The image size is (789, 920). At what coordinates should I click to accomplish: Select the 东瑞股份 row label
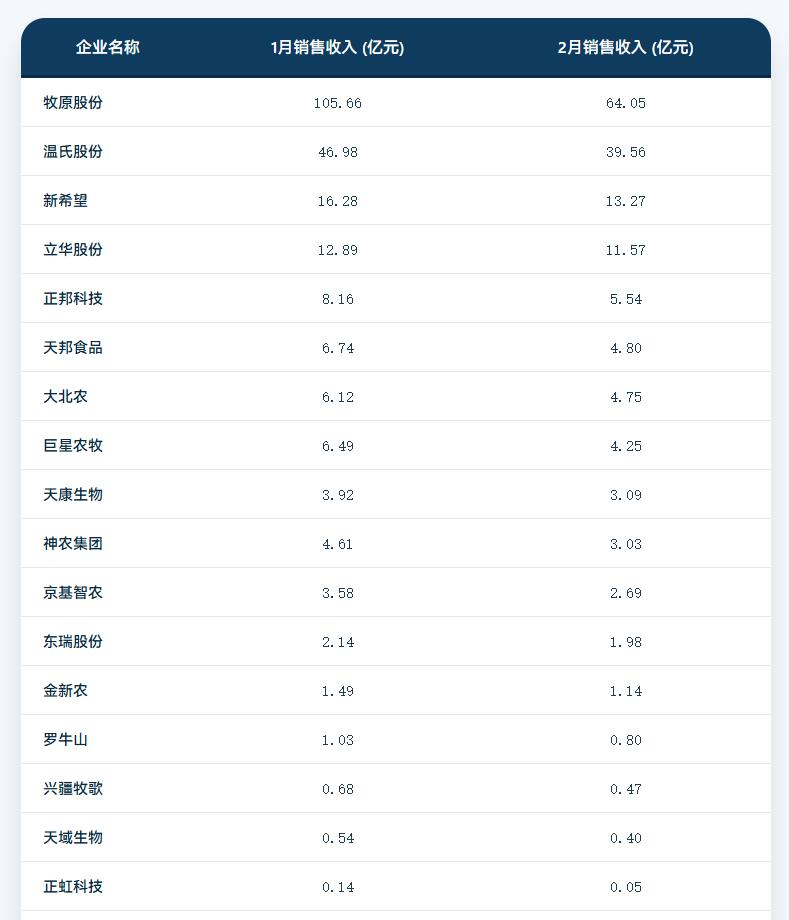[x=73, y=642]
